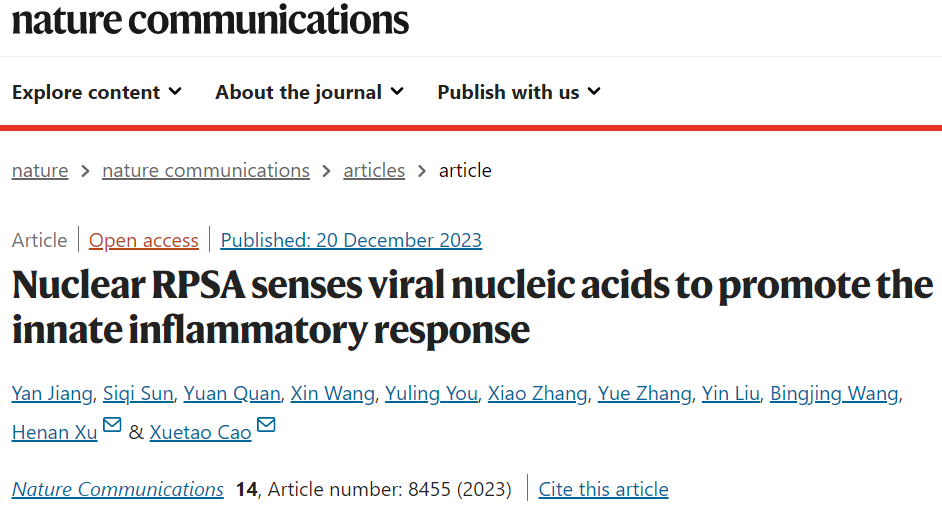942x505 pixels.
Task: Click the Xuetao Cao author link
Action: [x=201, y=432]
